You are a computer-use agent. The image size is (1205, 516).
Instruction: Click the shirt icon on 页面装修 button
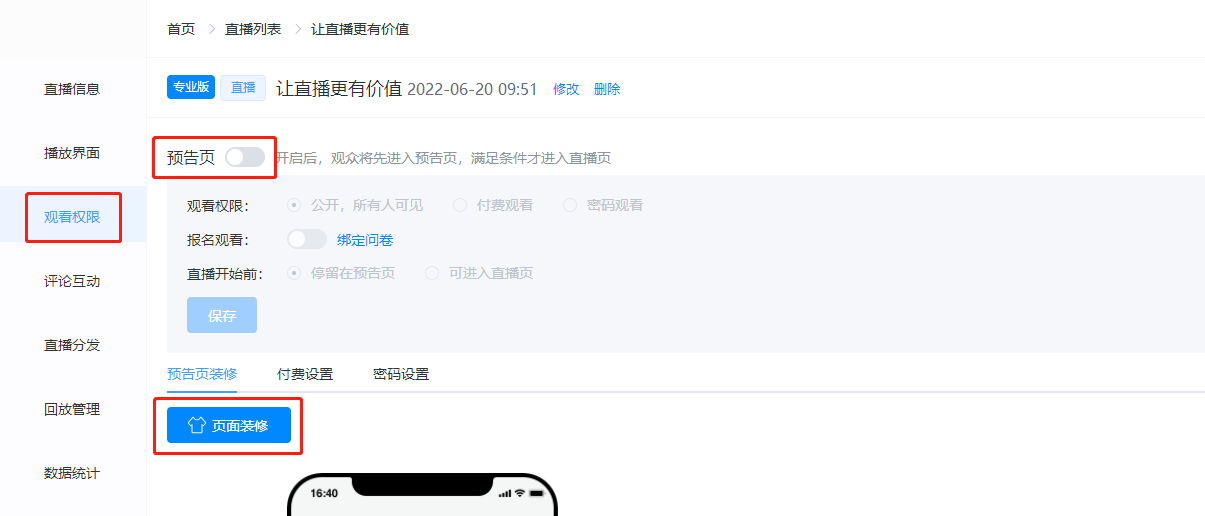coord(197,425)
